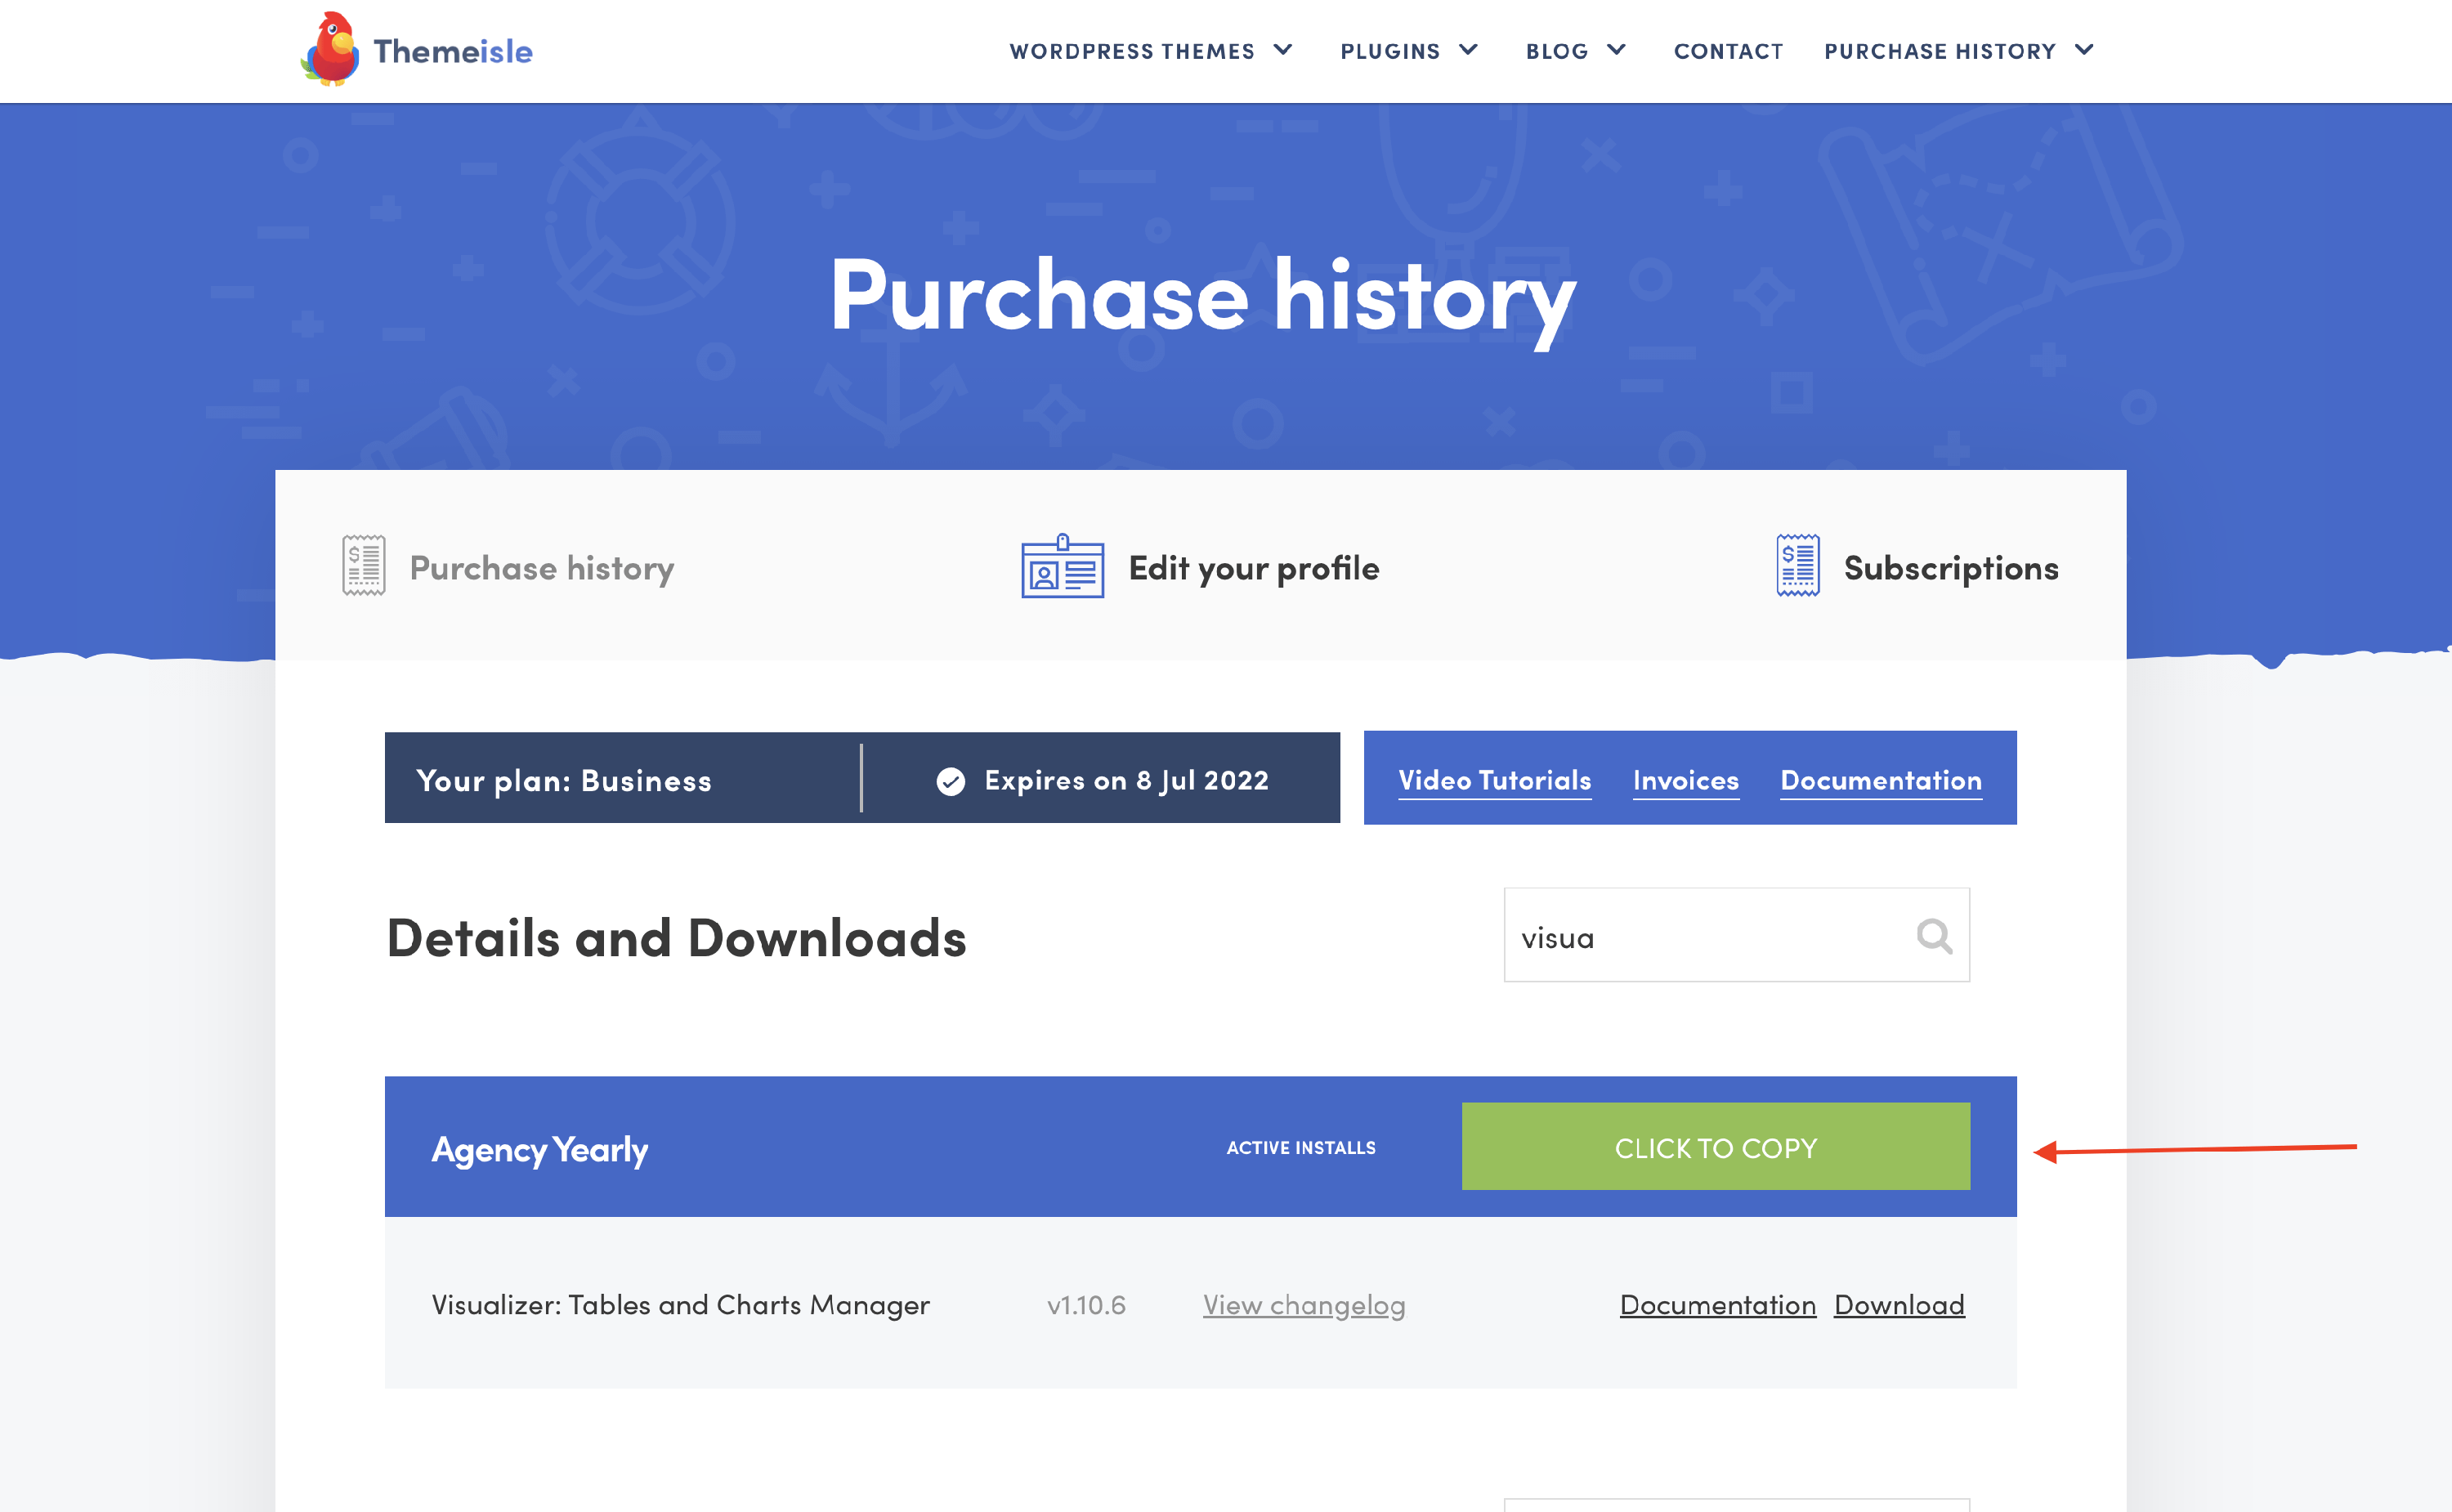Click the search magnifier icon
The image size is (2452, 1512).
coord(1934,936)
